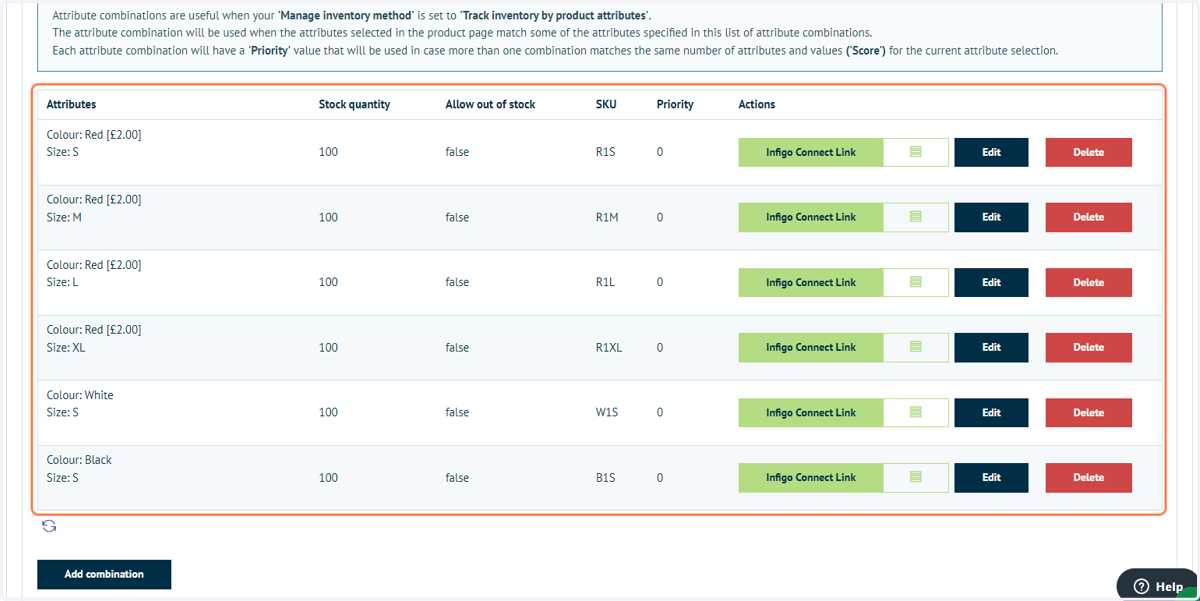
Task: Click false value in the W1S row
Action: (457, 412)
